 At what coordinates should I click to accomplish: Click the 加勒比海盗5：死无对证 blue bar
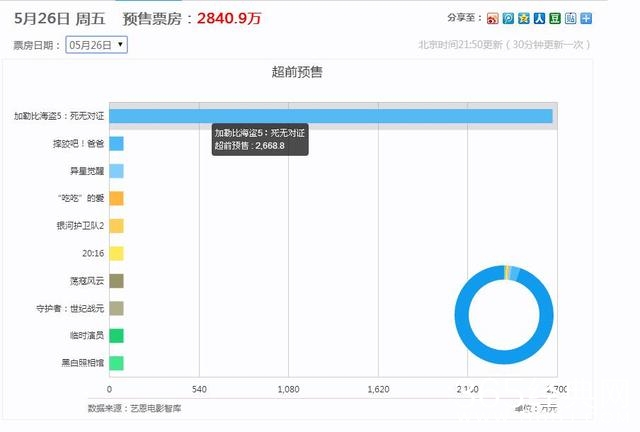[x=330, y=116]
